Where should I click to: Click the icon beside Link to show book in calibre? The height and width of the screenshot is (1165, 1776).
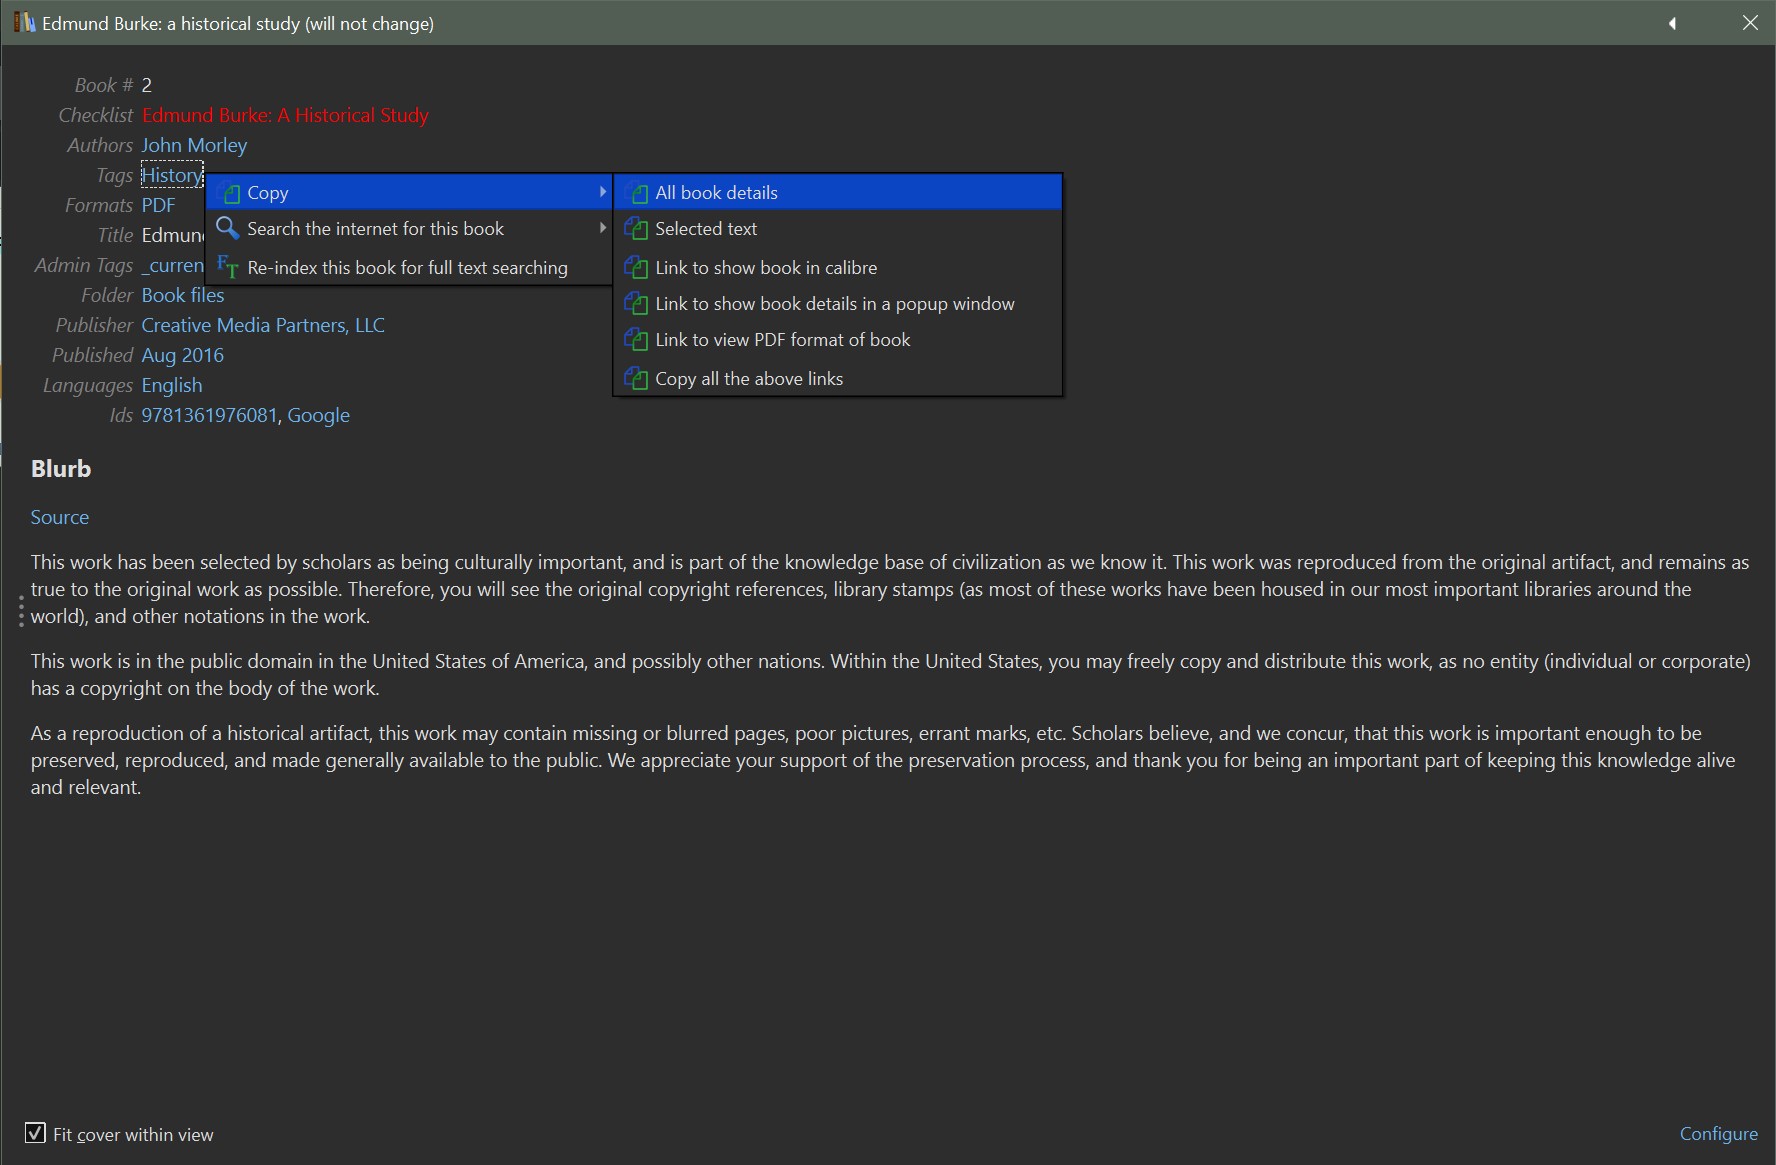[637, 268]
